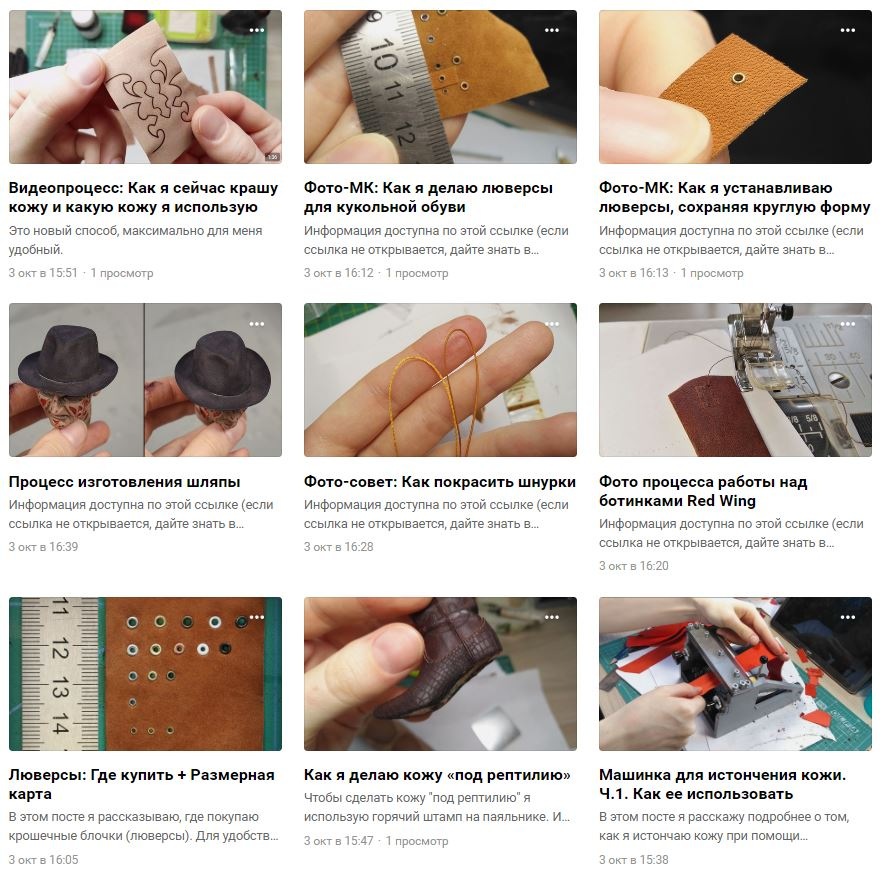The width and height of the screenshot is (883, 880).
Task: Open three-dots menu on round eyelet installation card
Action: 848,30
